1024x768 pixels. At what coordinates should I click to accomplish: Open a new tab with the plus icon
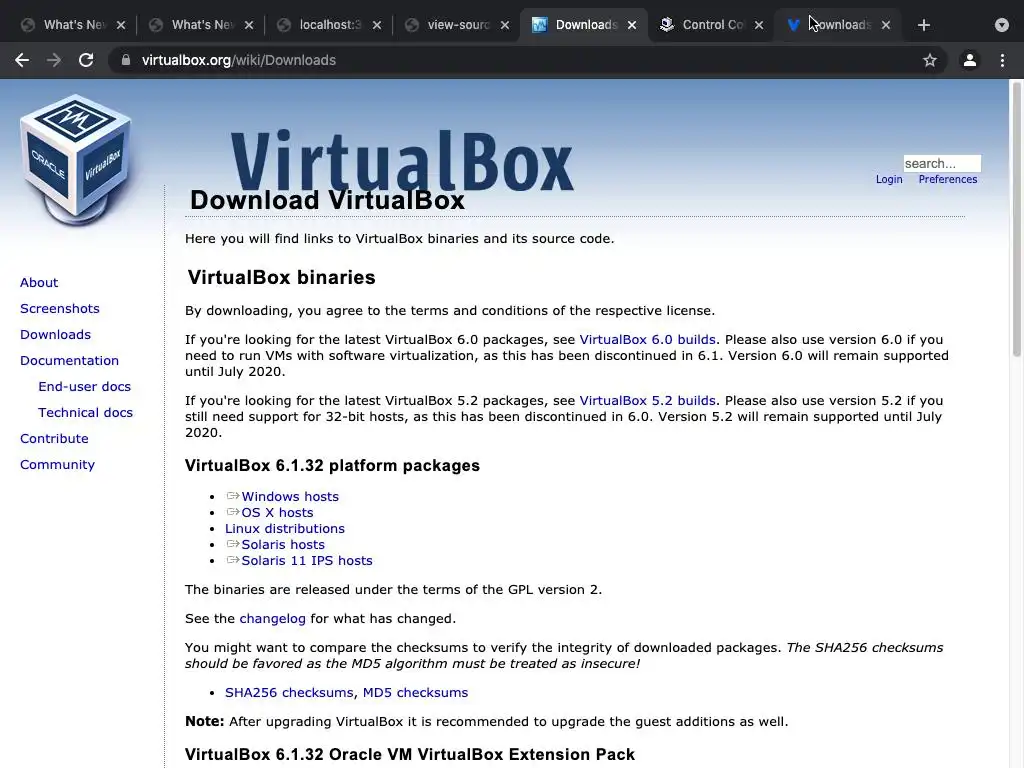pos(923,25)
